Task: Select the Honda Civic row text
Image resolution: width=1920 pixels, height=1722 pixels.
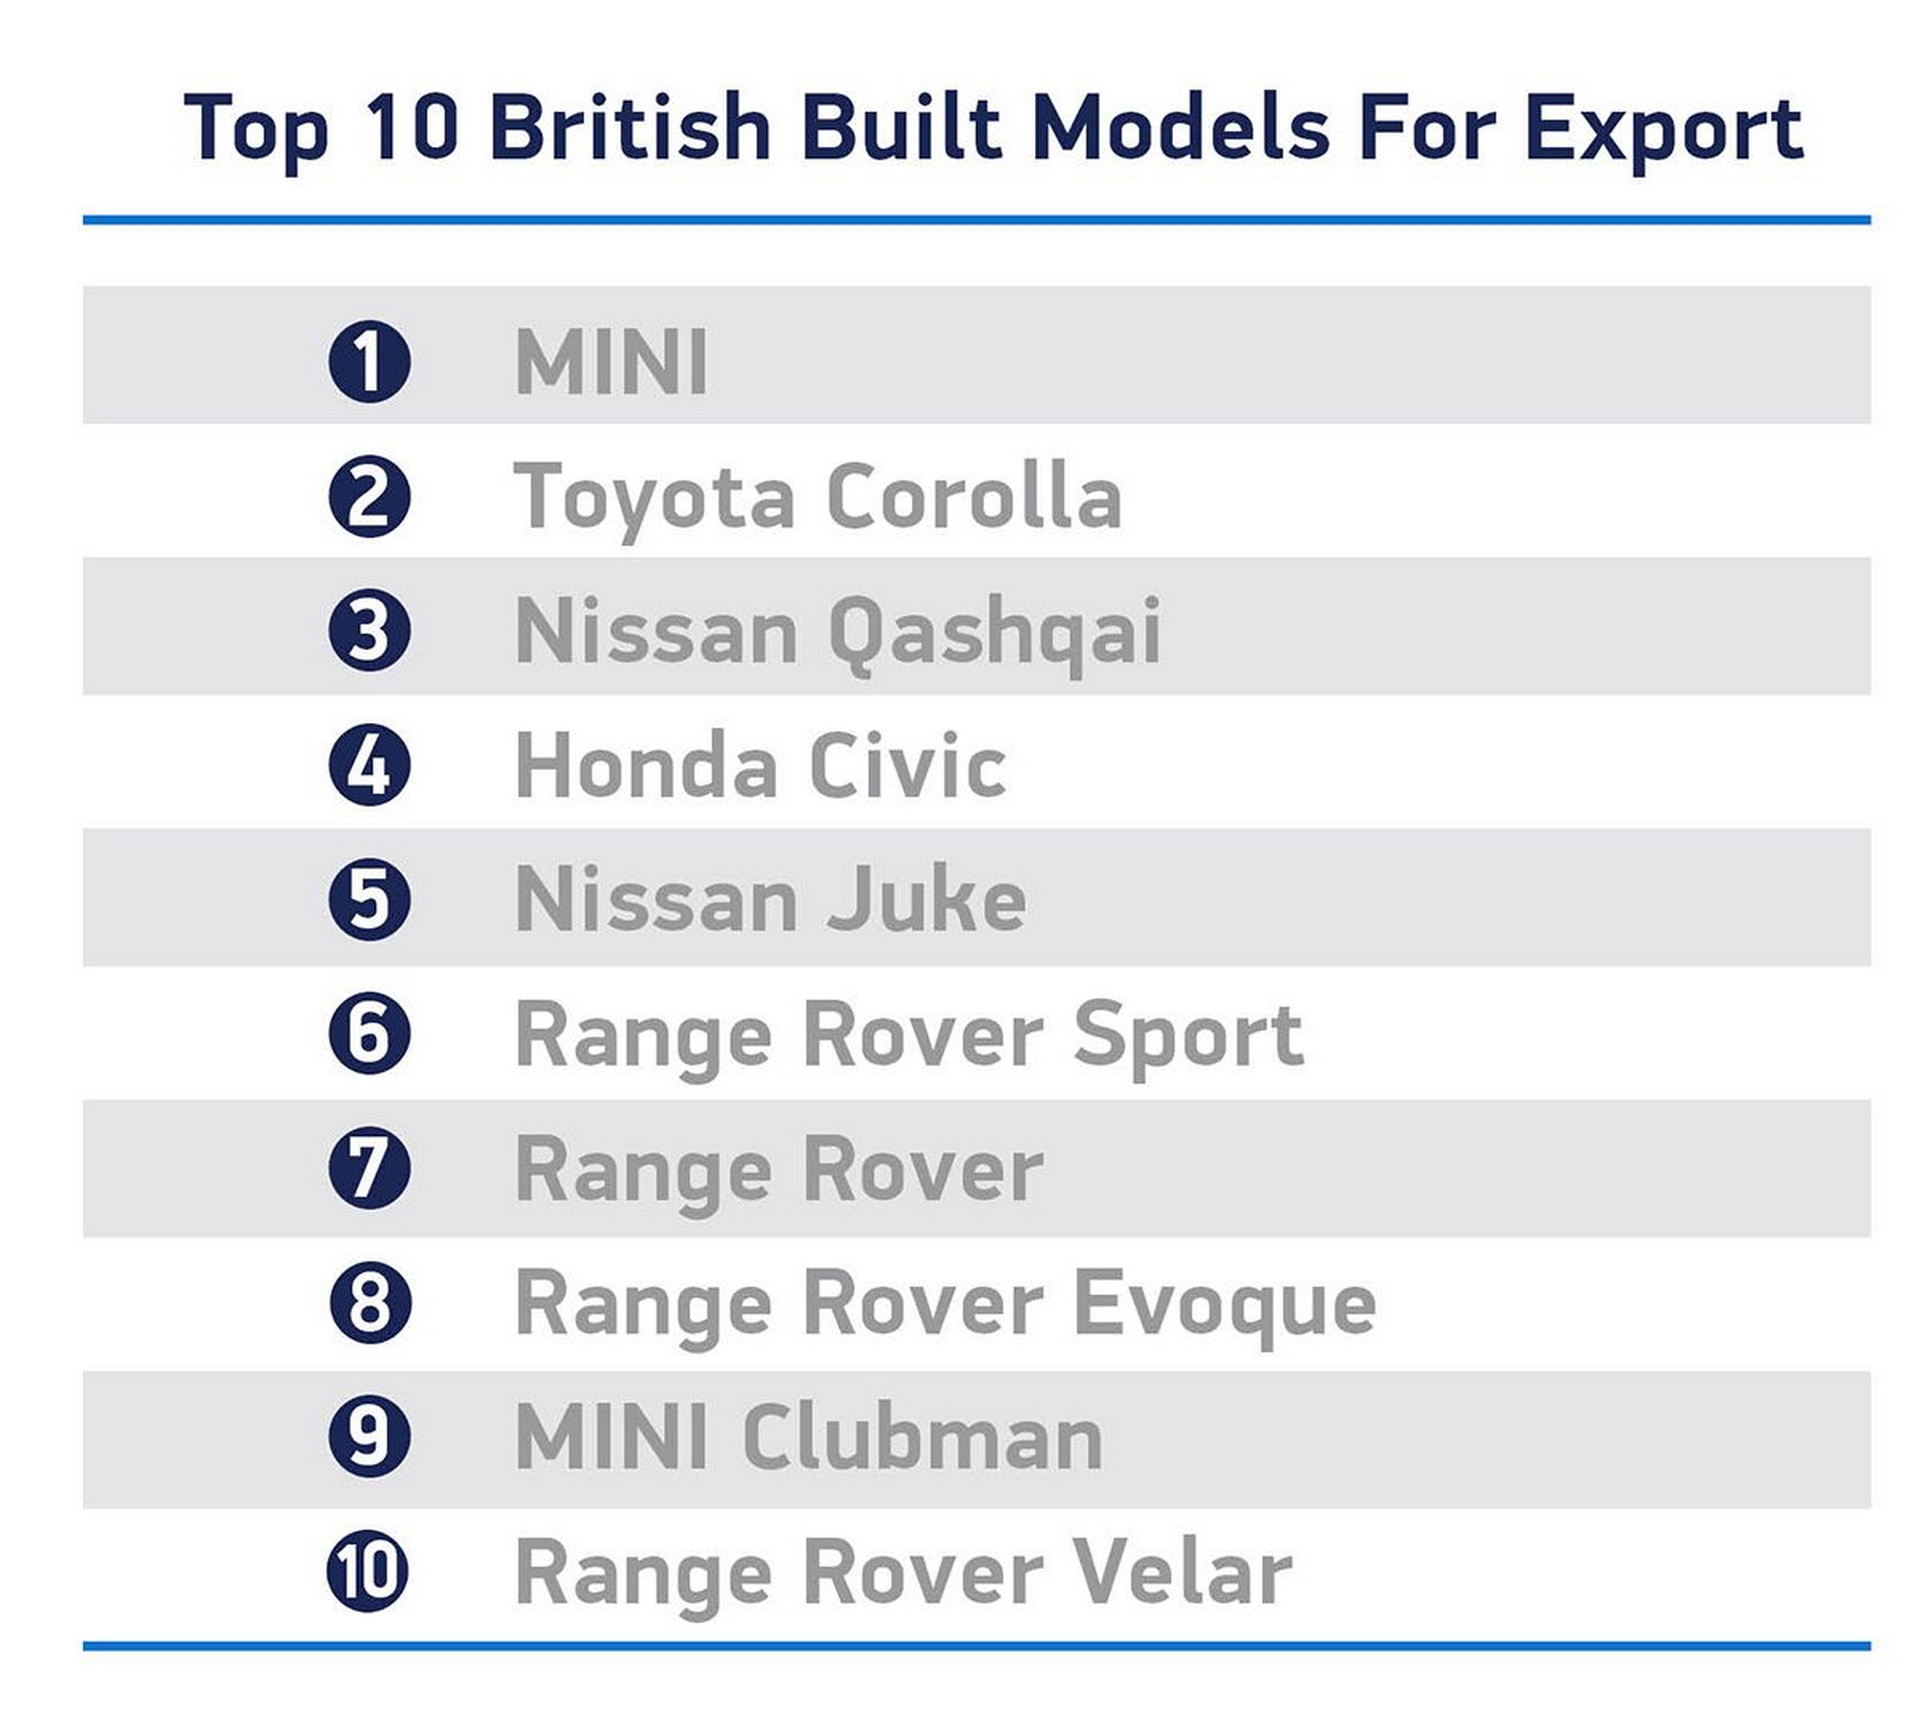Action: click(x=760, y=766)
